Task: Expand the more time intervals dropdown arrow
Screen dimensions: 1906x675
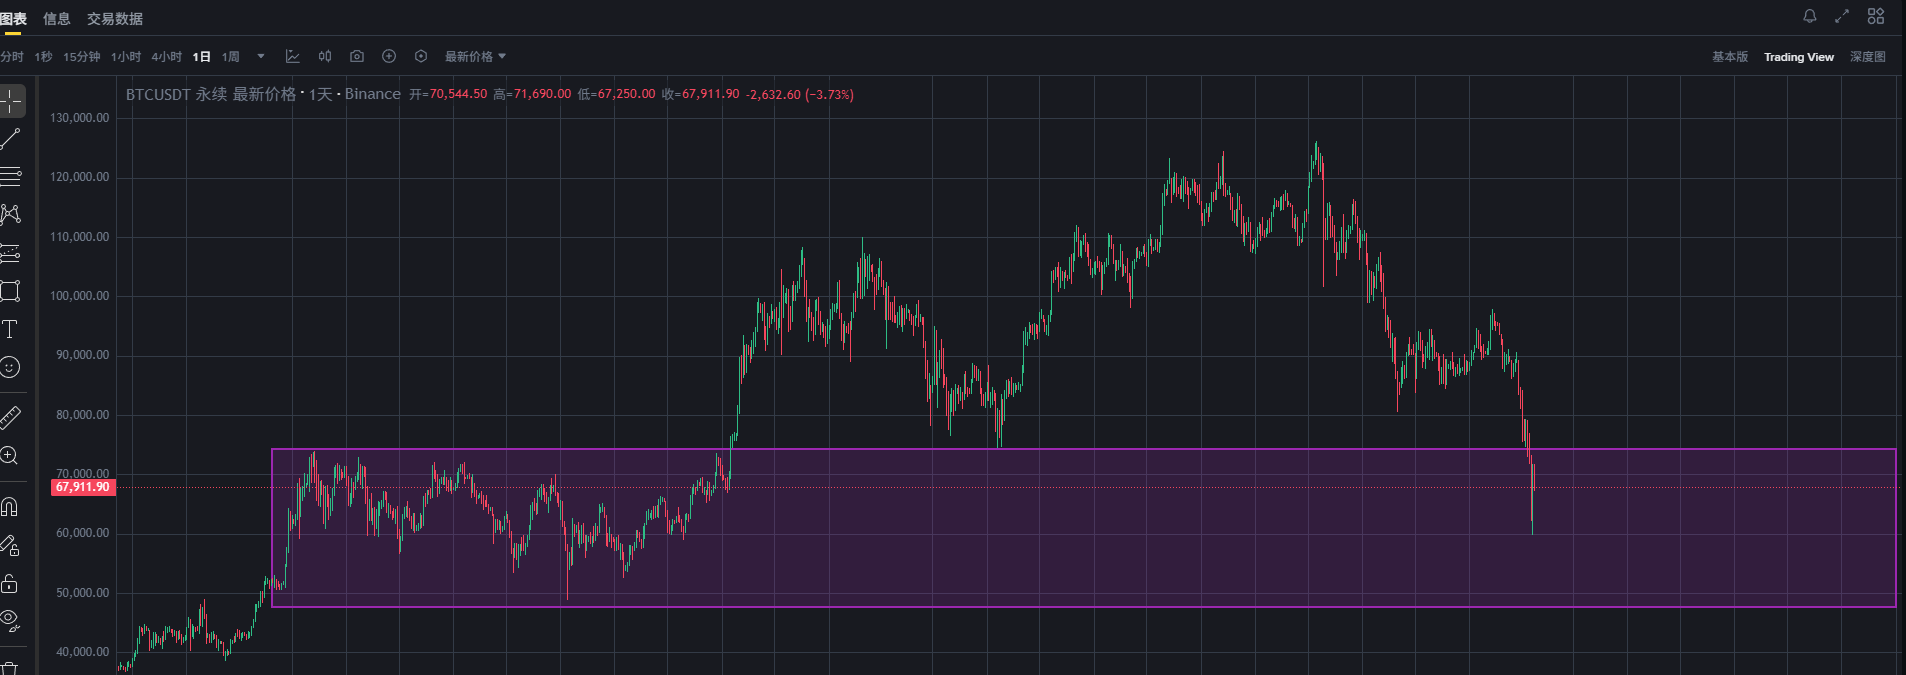Action: (261, 57)
